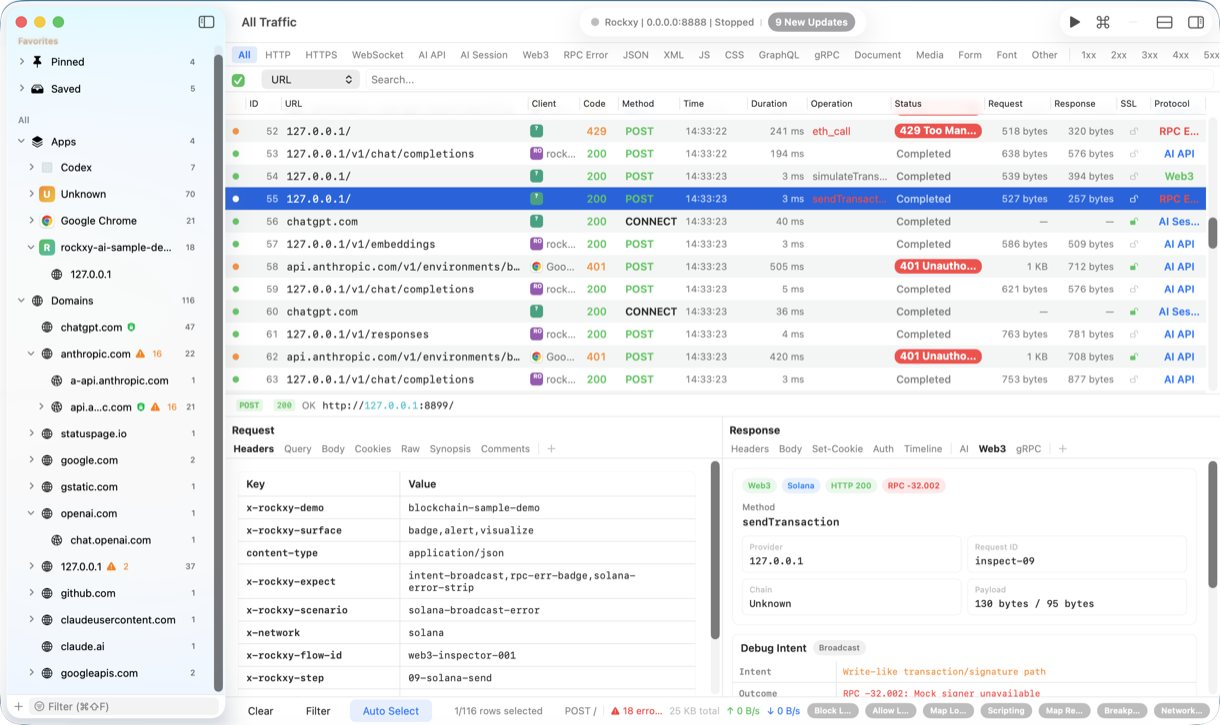Expand the Pinned group
The image size is (1220, 725).
22,62
